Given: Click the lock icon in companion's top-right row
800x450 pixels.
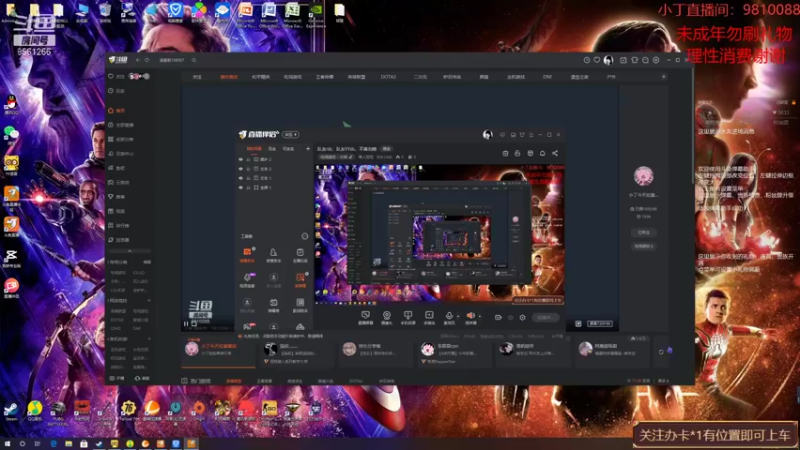Looking at the screenshot, I should pyautogui.click(x=517, y=153).
